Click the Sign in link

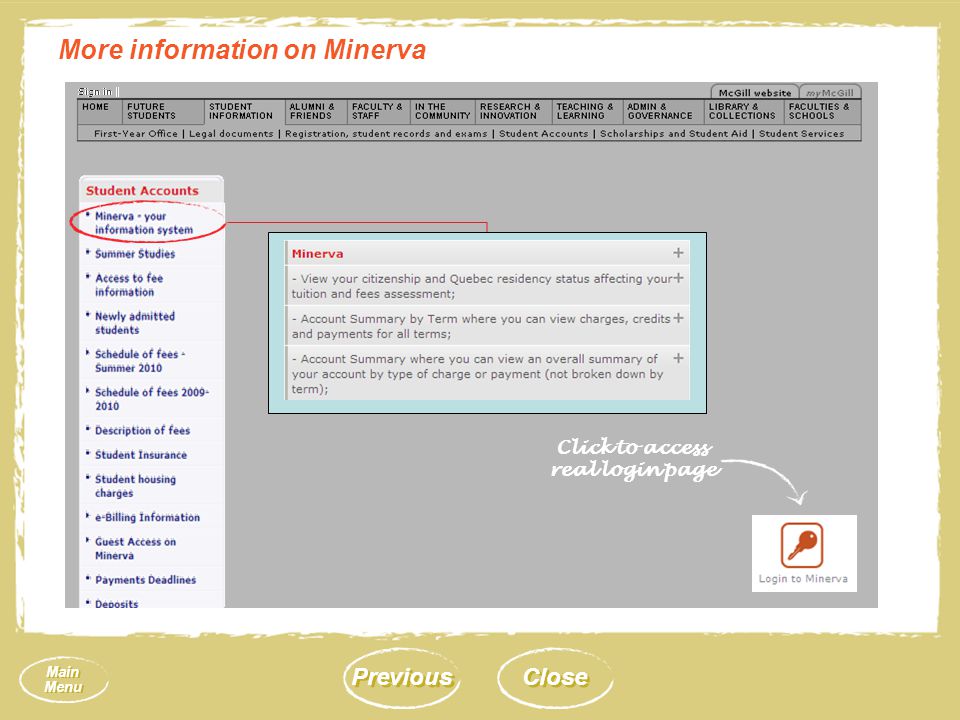pos(95,92)
